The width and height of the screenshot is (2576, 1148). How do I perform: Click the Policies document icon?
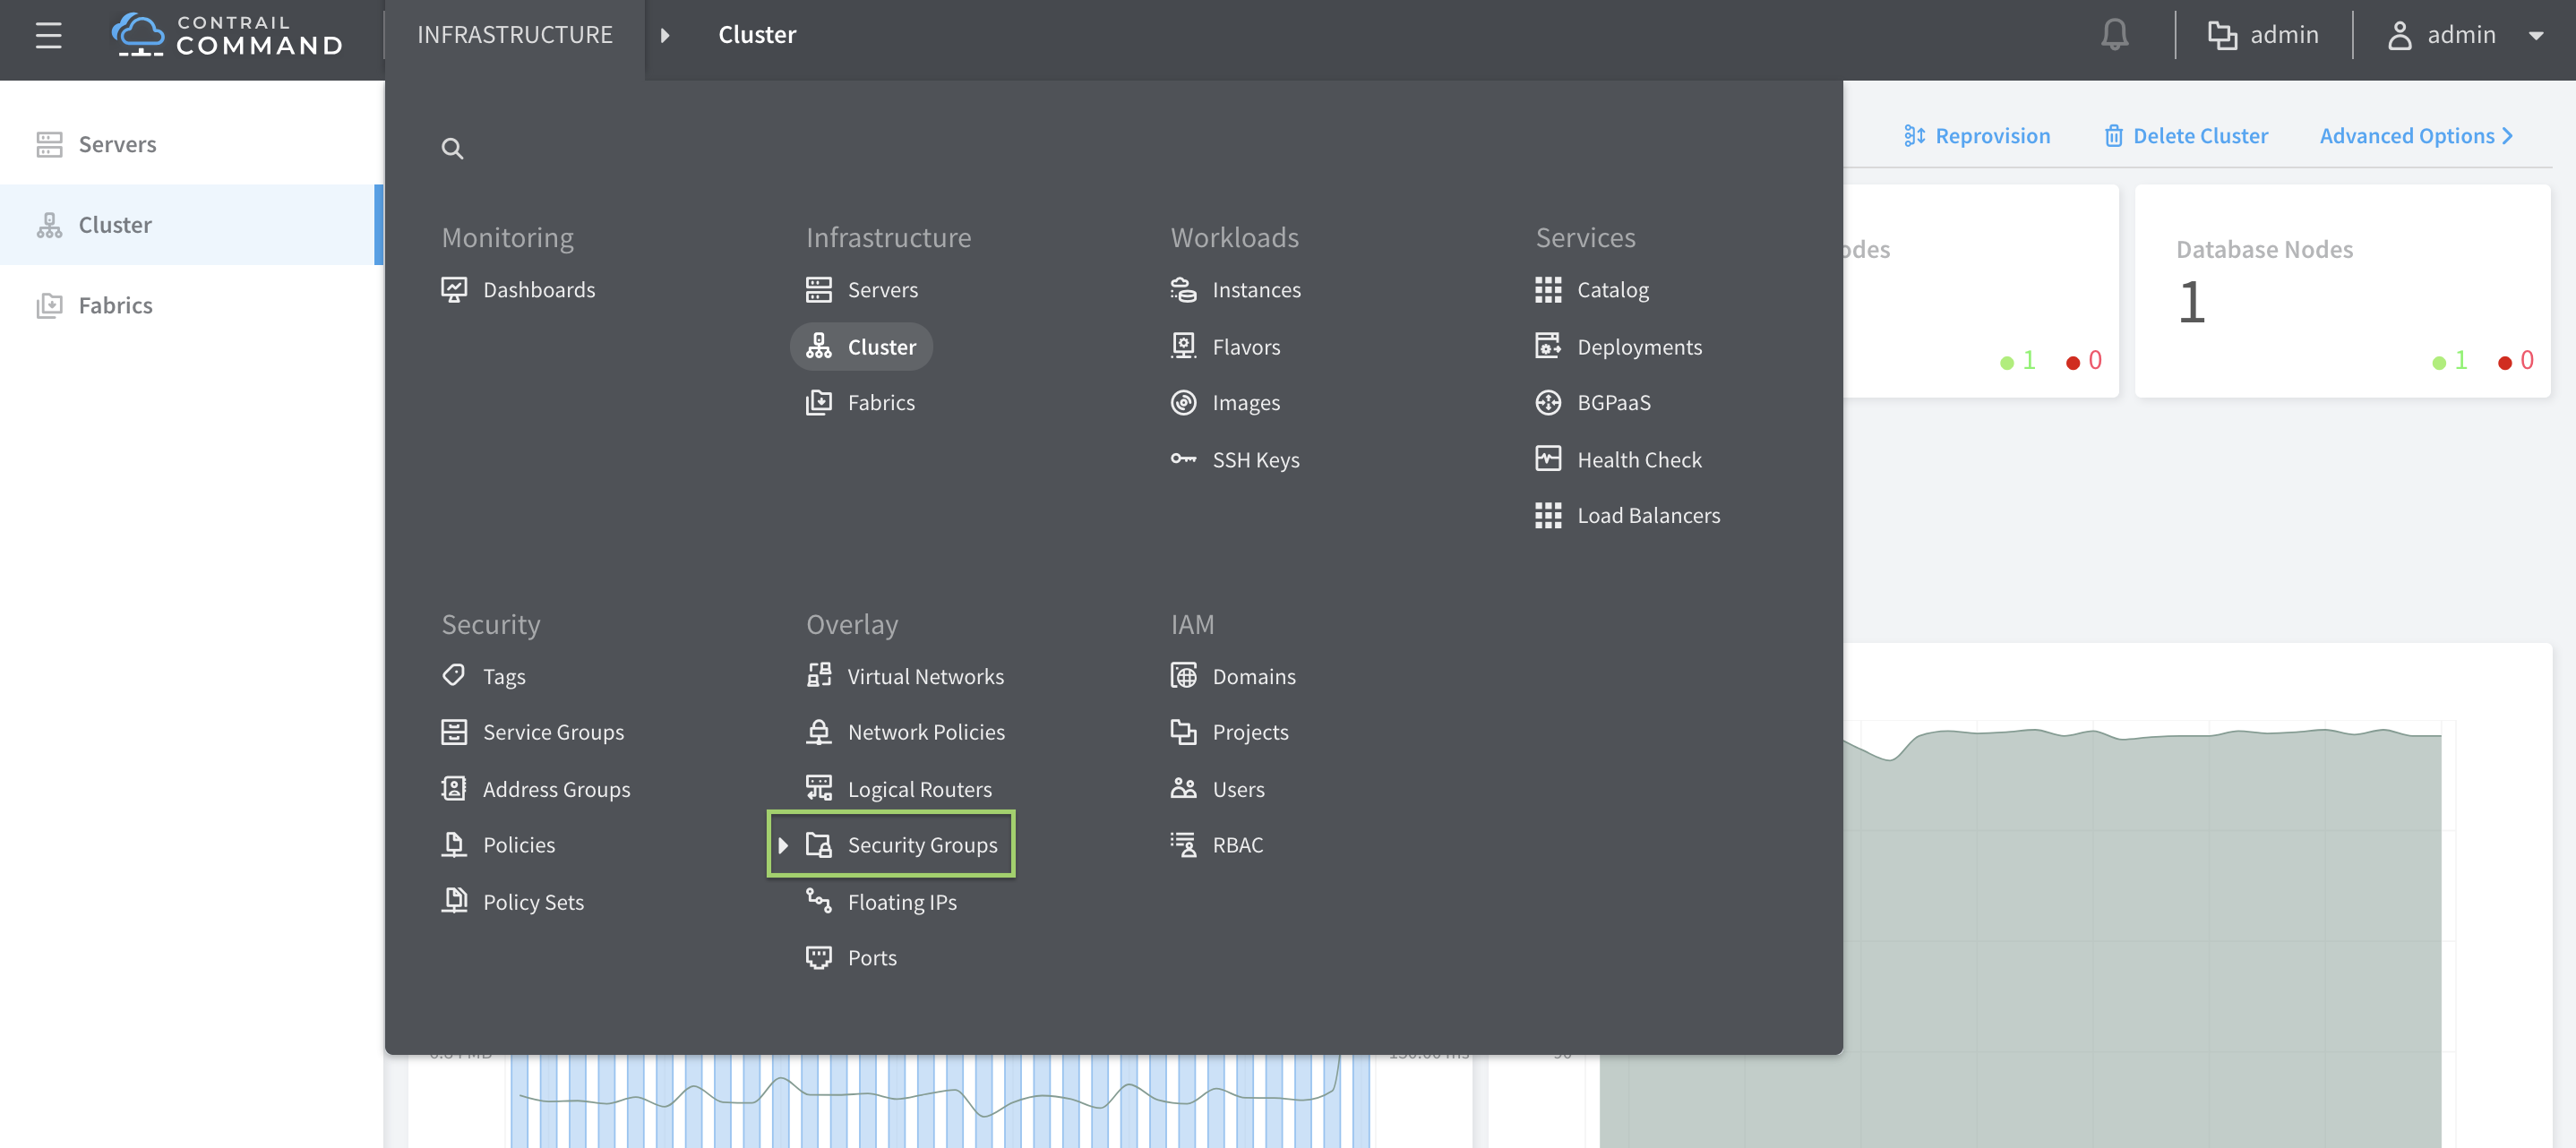pos(454,845)
